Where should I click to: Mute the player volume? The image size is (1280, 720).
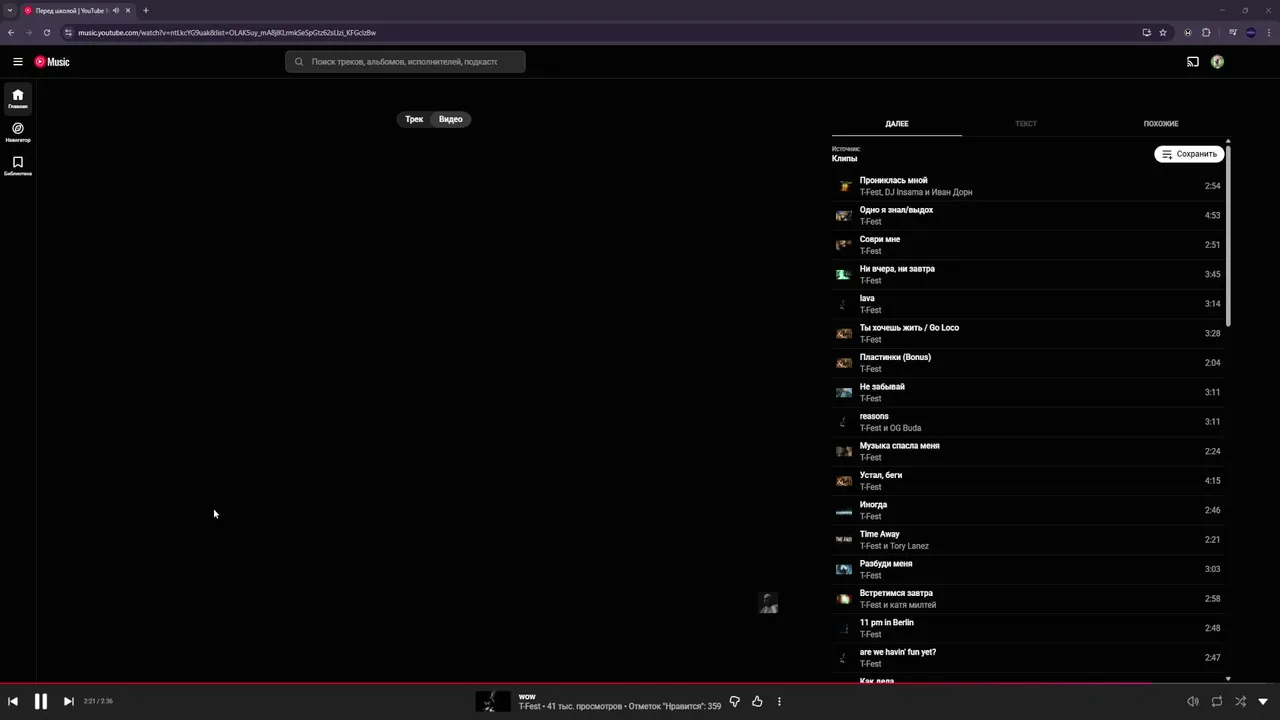click(1192, 702)
